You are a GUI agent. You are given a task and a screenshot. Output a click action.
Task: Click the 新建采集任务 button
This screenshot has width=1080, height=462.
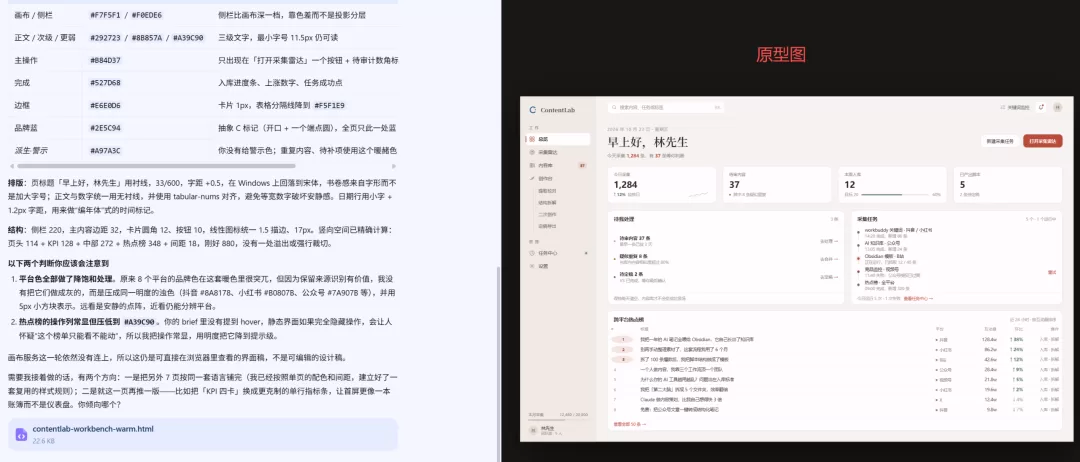point(999,140)
